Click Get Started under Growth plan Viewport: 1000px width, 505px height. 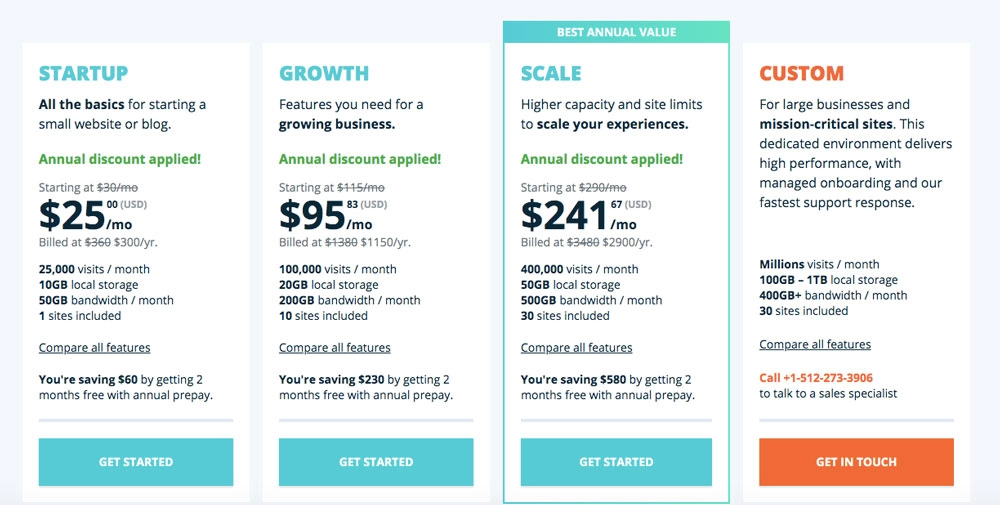(376, 462)
